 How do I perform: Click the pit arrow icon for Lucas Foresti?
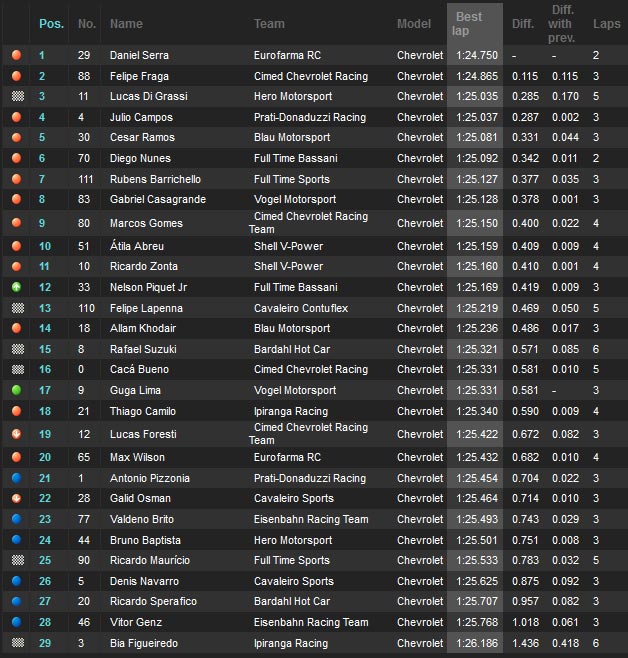(16, 433)
